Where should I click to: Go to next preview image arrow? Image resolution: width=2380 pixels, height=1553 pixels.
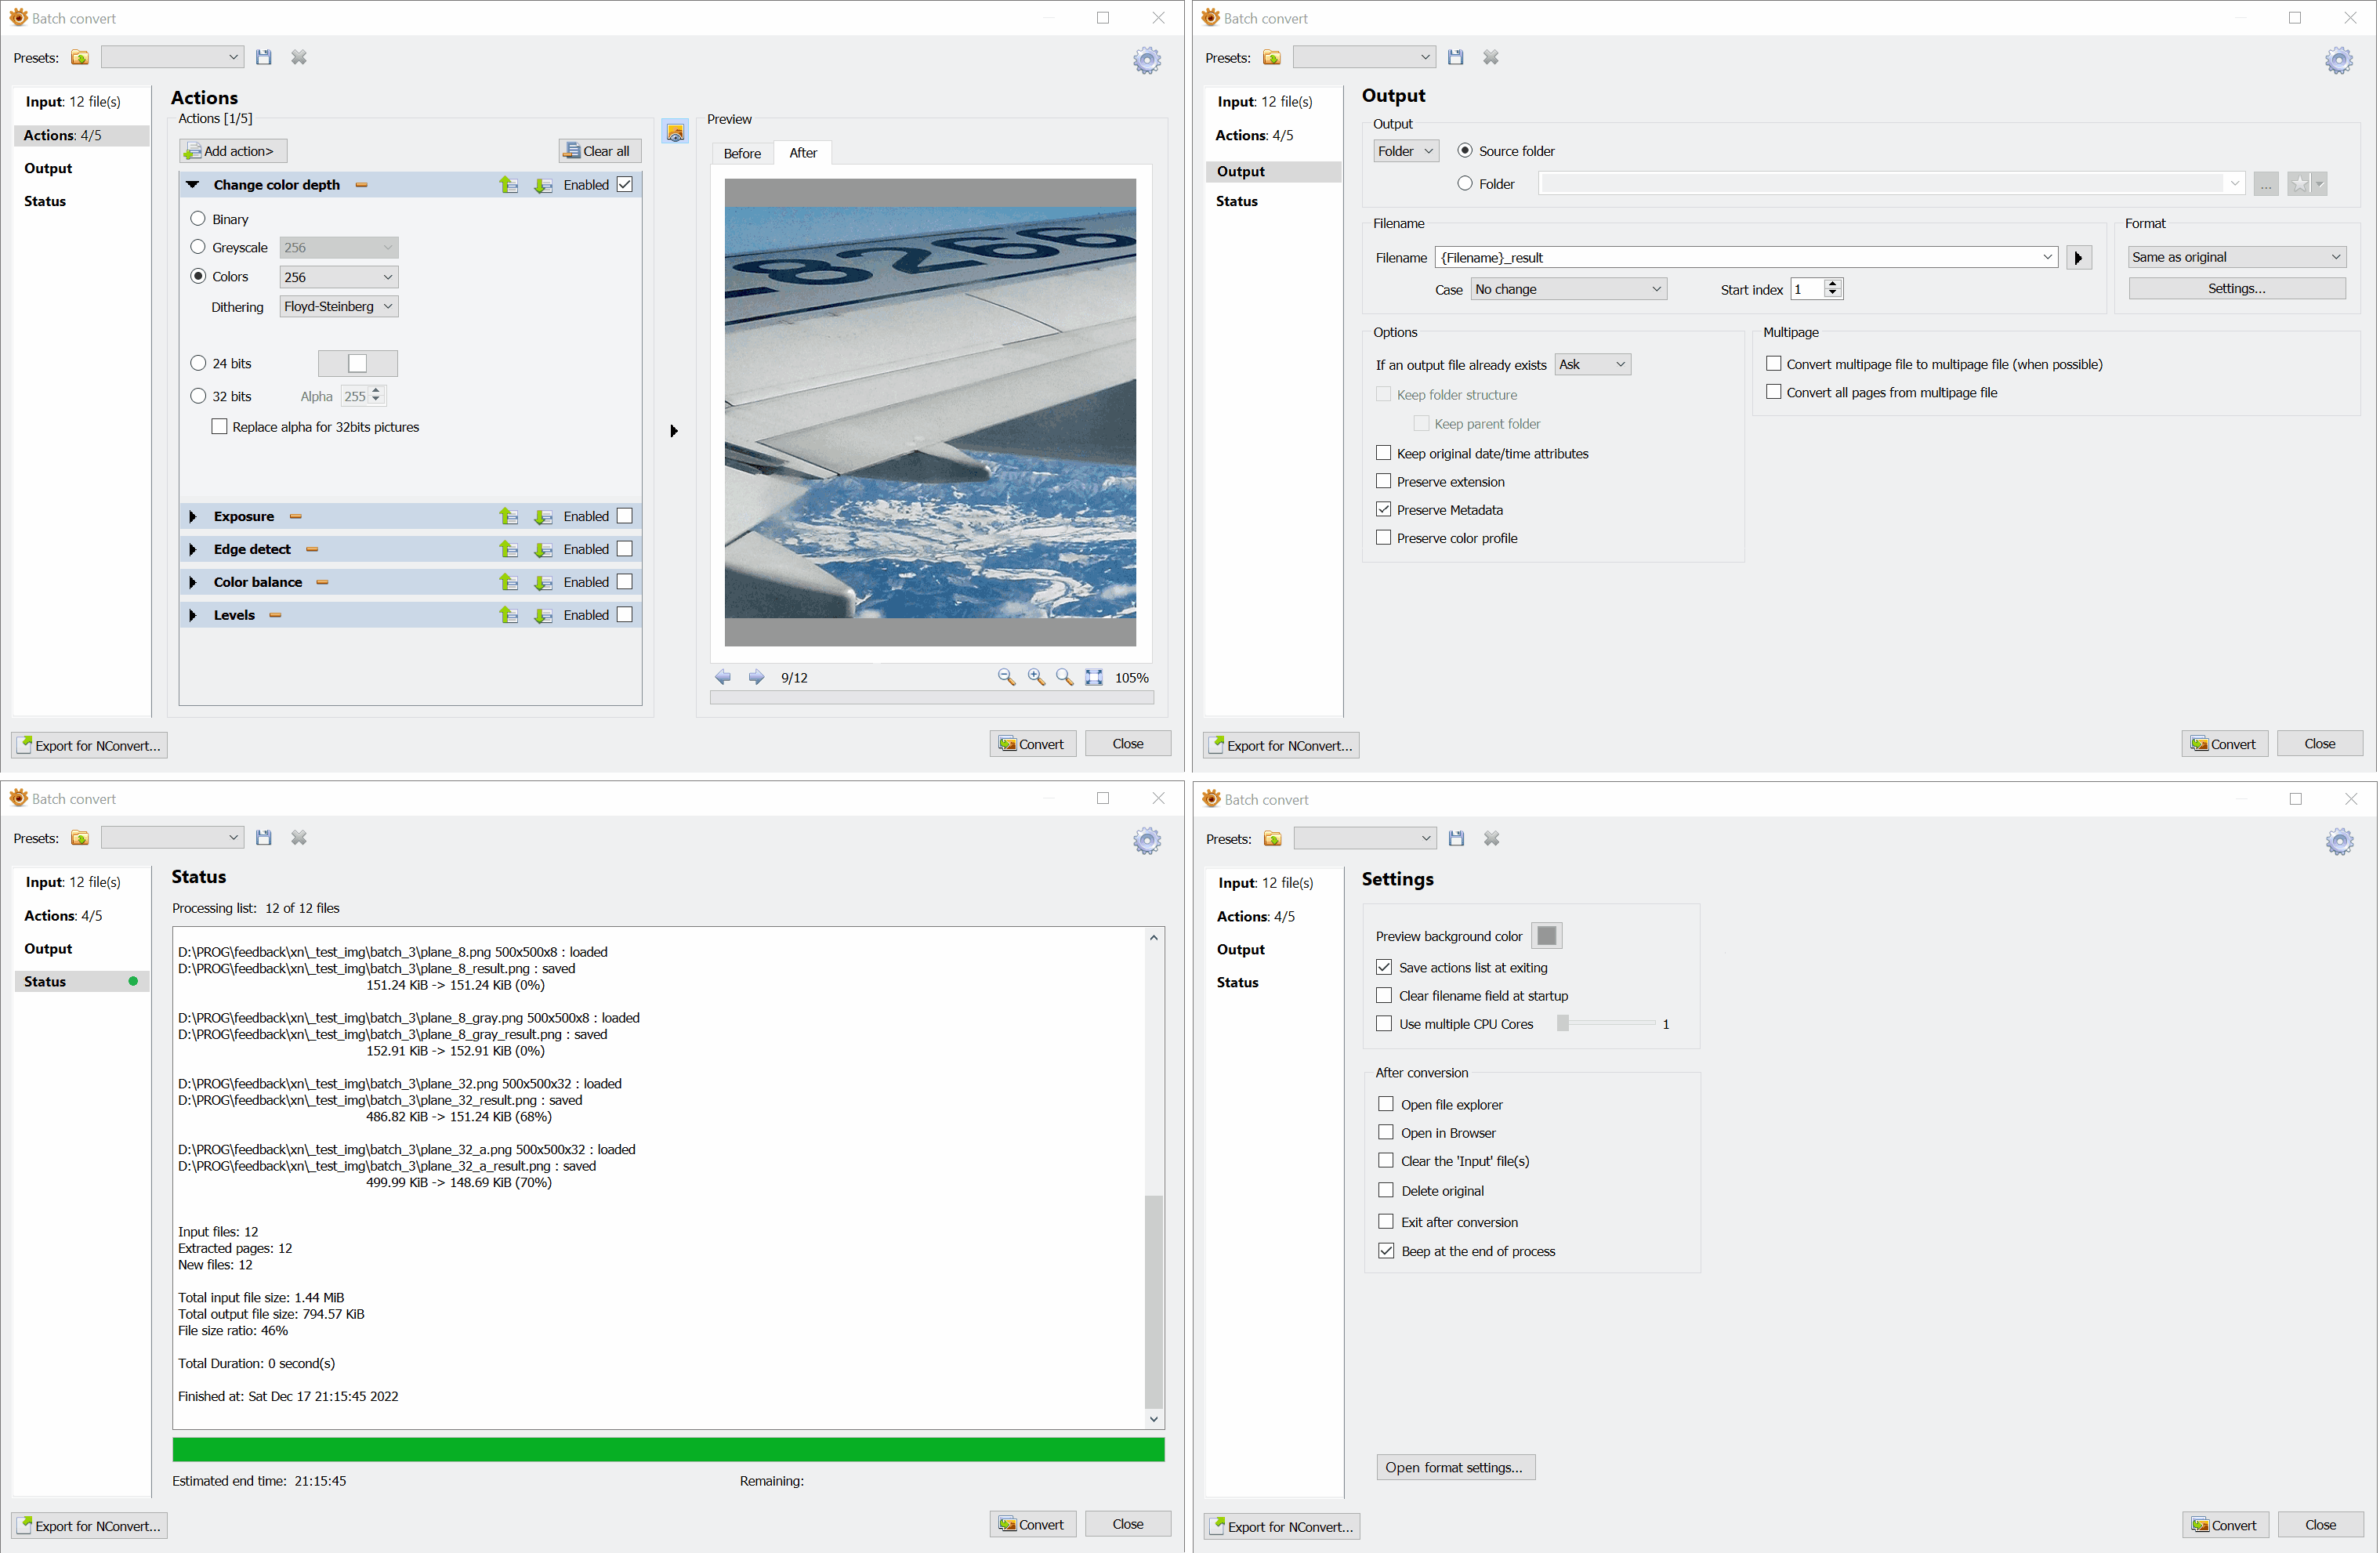[x=756, y=677]
